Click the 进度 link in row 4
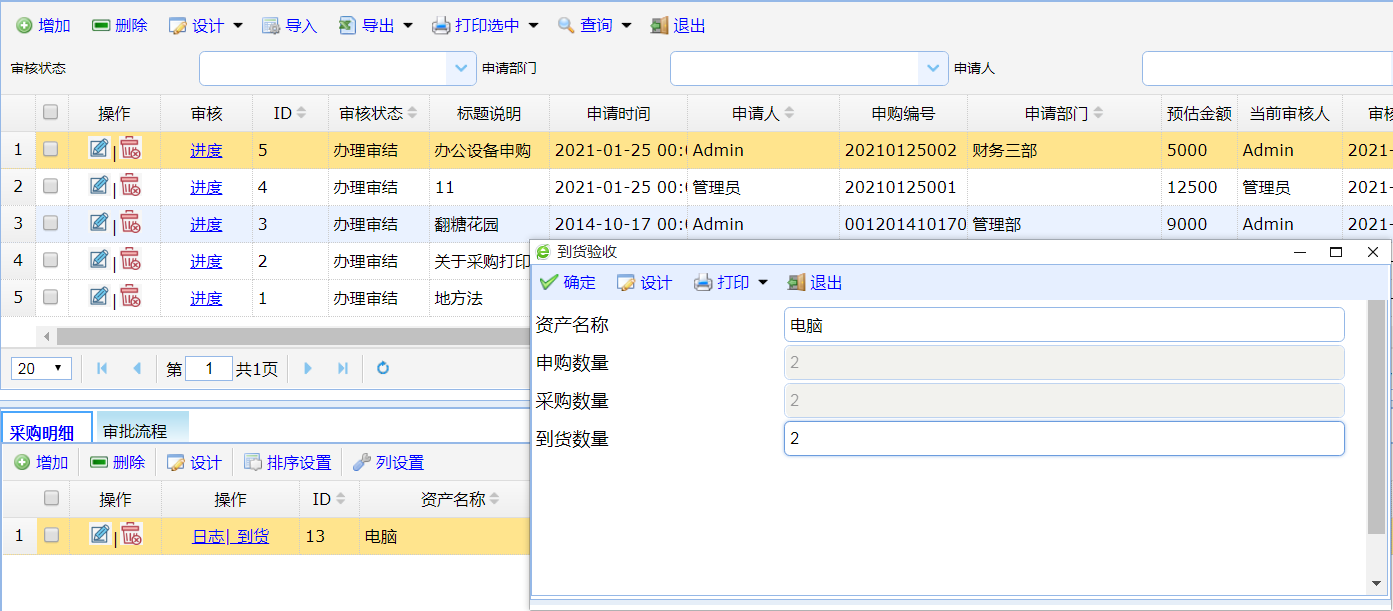This screenshot has height=611, width=1393. (x=206, y=261)
